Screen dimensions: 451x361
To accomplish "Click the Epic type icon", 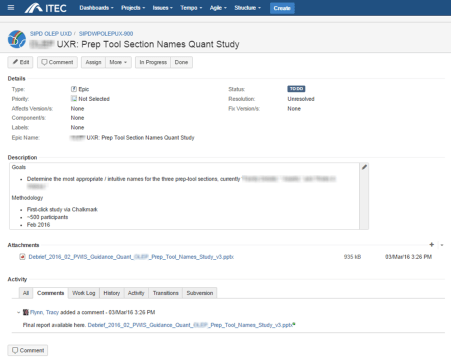I will click(74, 89).
